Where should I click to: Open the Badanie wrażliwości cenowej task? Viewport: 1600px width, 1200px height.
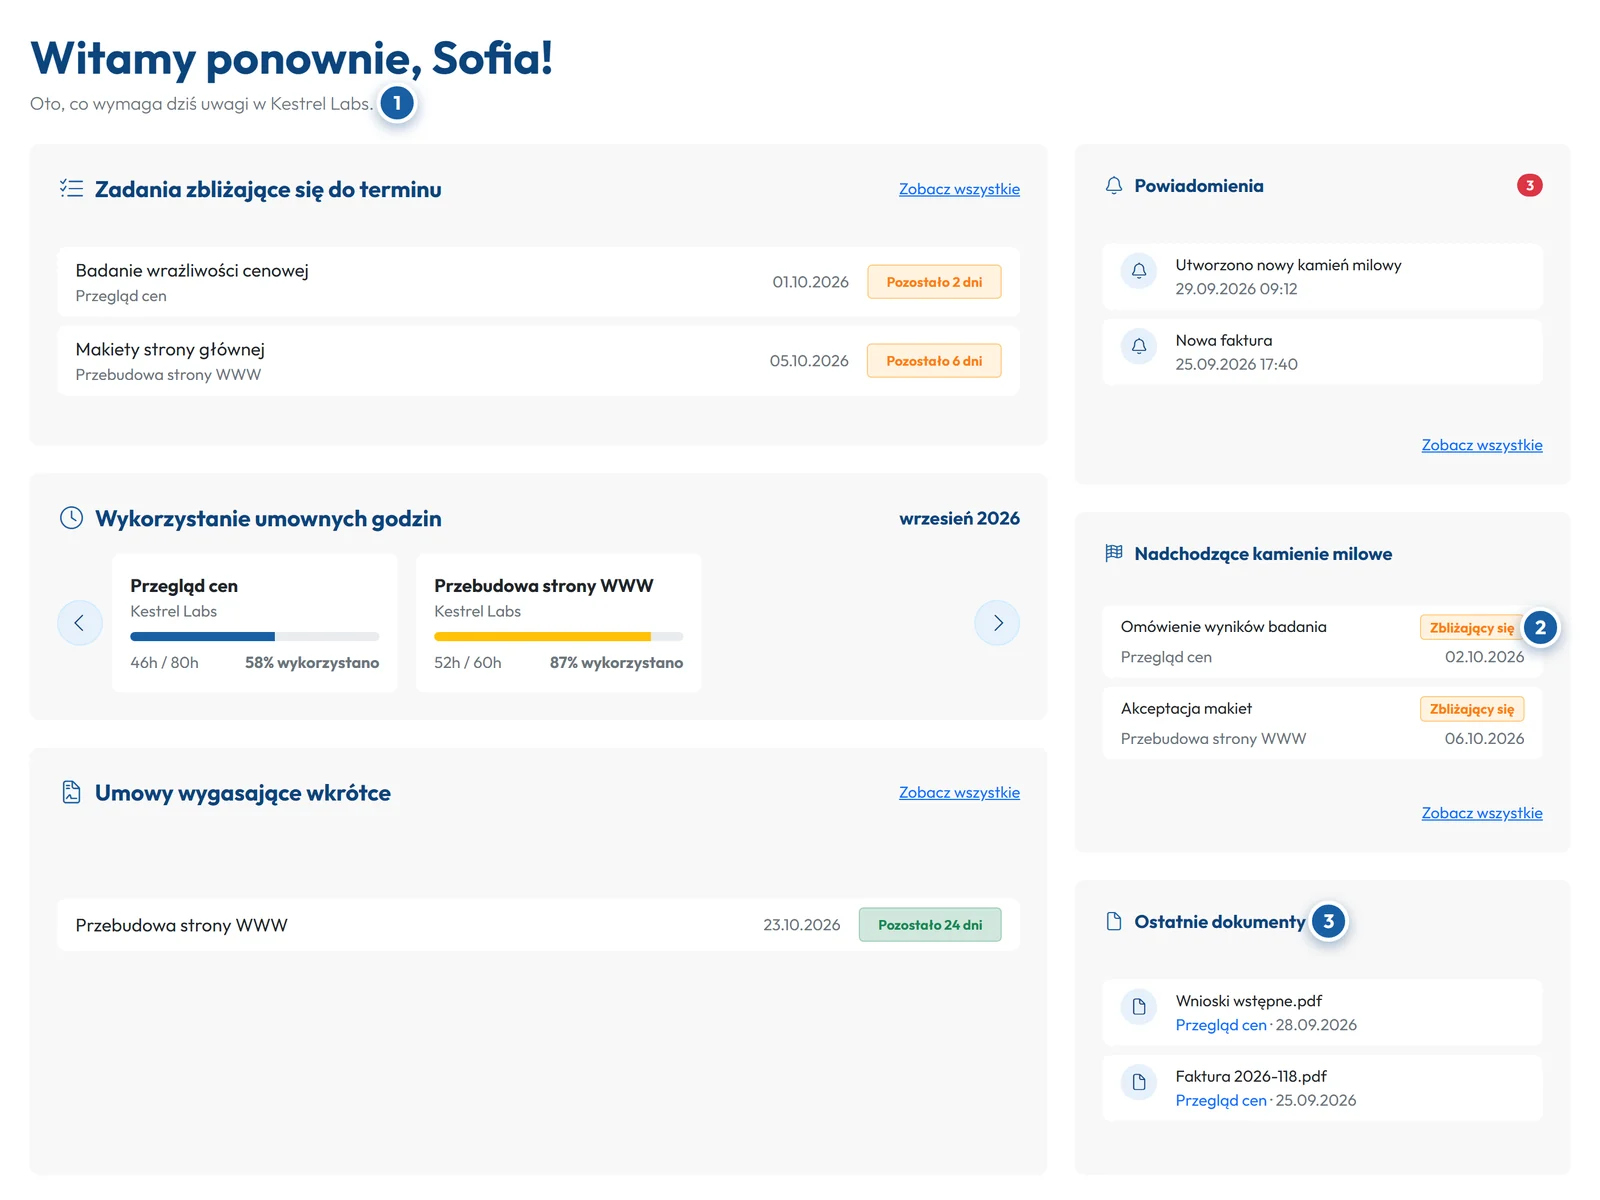[538, 282]
